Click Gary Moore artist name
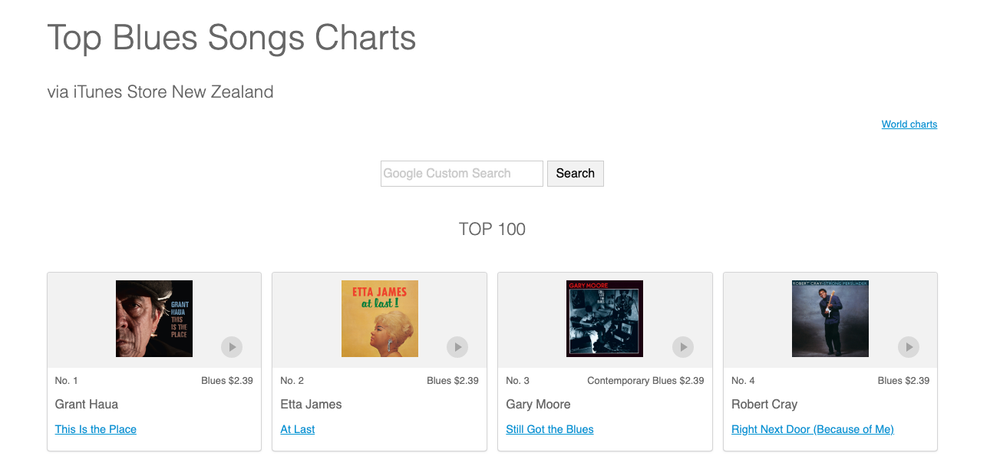 (538, 404)
